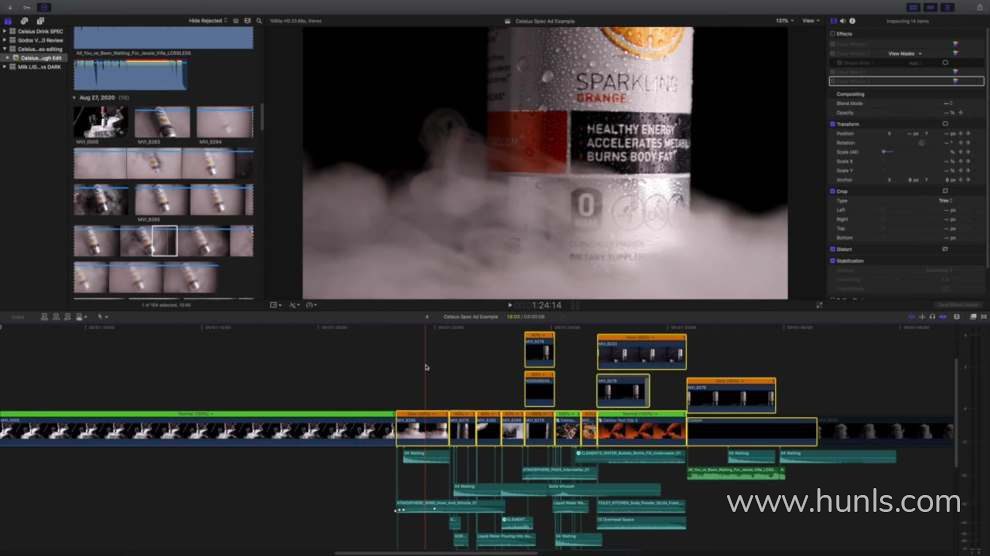The height and width of the screenshot is (556, 990).
Task: Open the keyword editor key icon
Action: click(27, 8)
